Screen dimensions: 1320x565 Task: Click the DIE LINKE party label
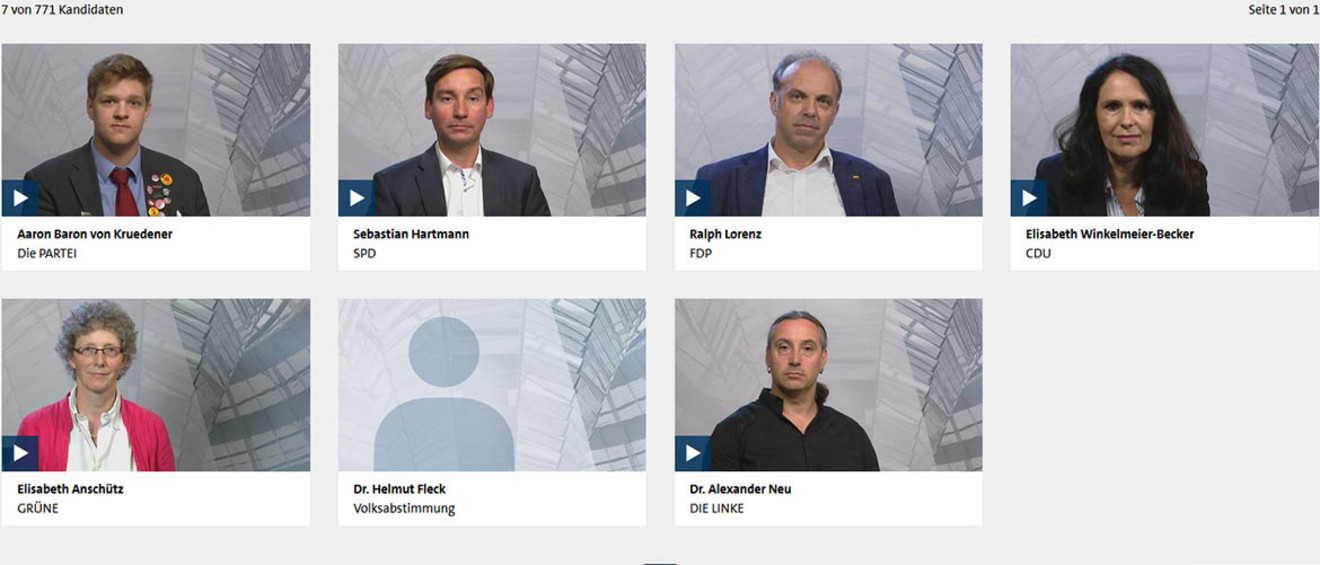coord(717,508)
